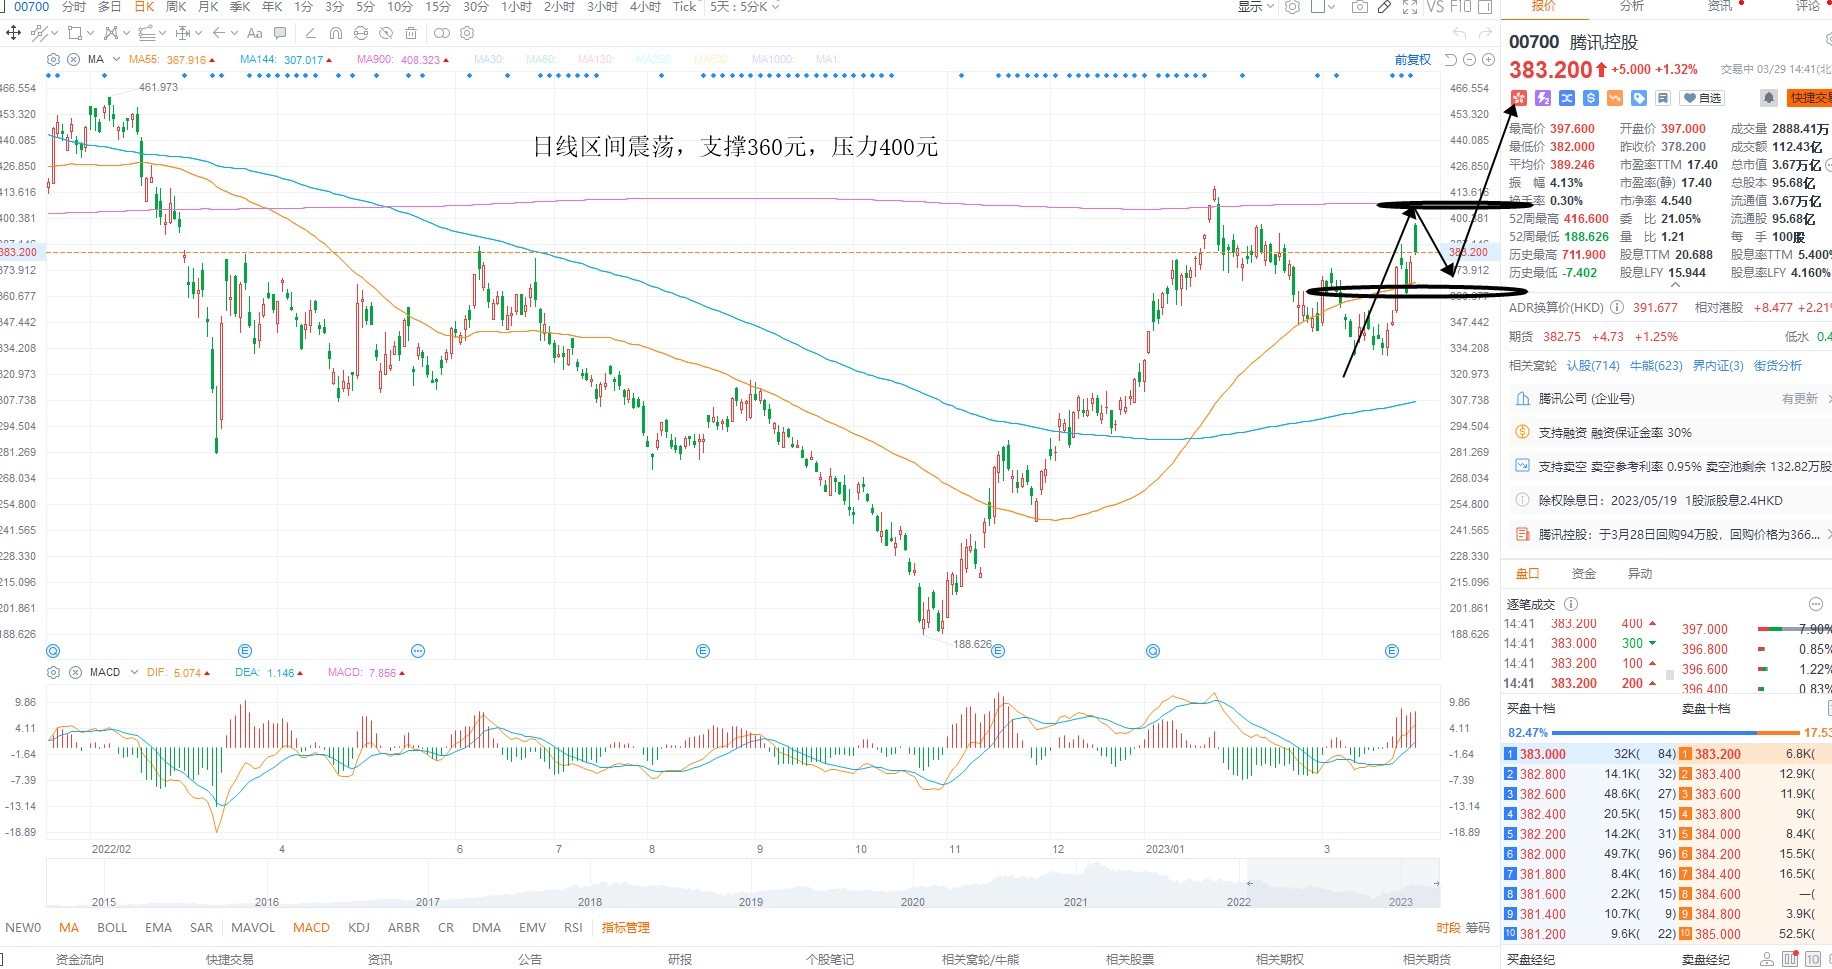Remove the MA indicator with X icon
The width and height of the screenshot is (1832, 969).
(73, 60)
